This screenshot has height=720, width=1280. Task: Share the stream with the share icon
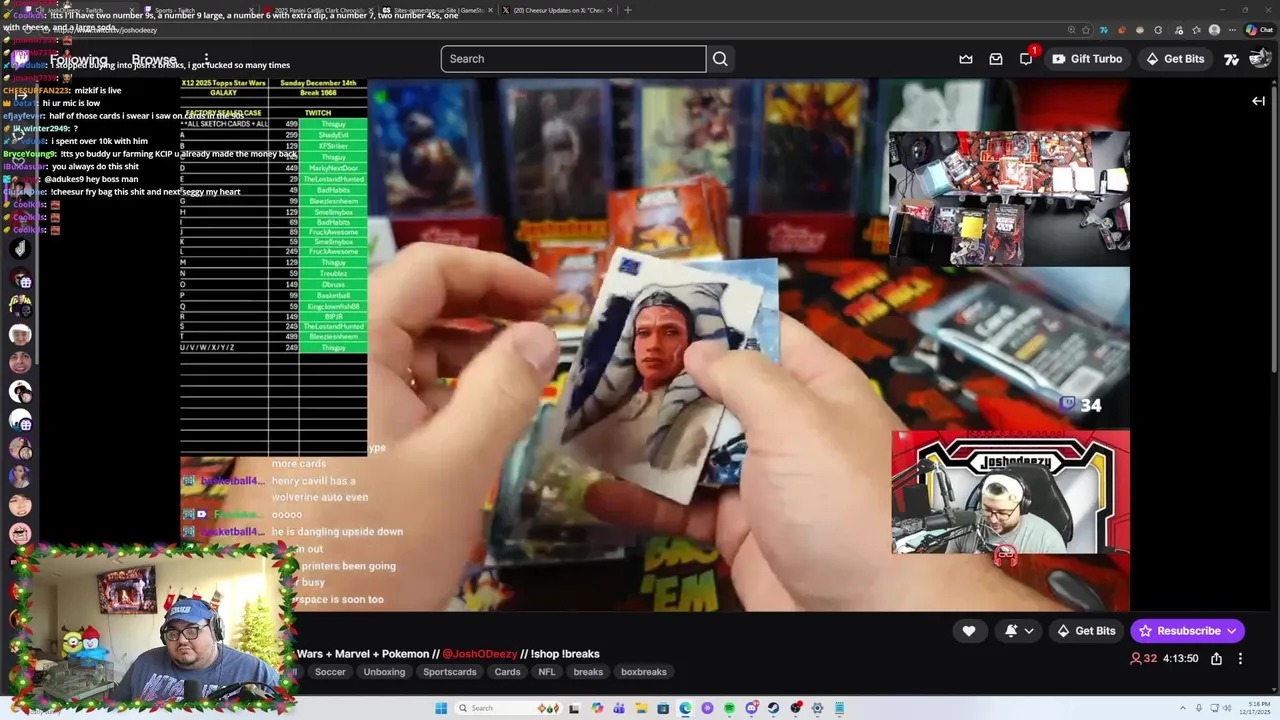point(1216,658)
